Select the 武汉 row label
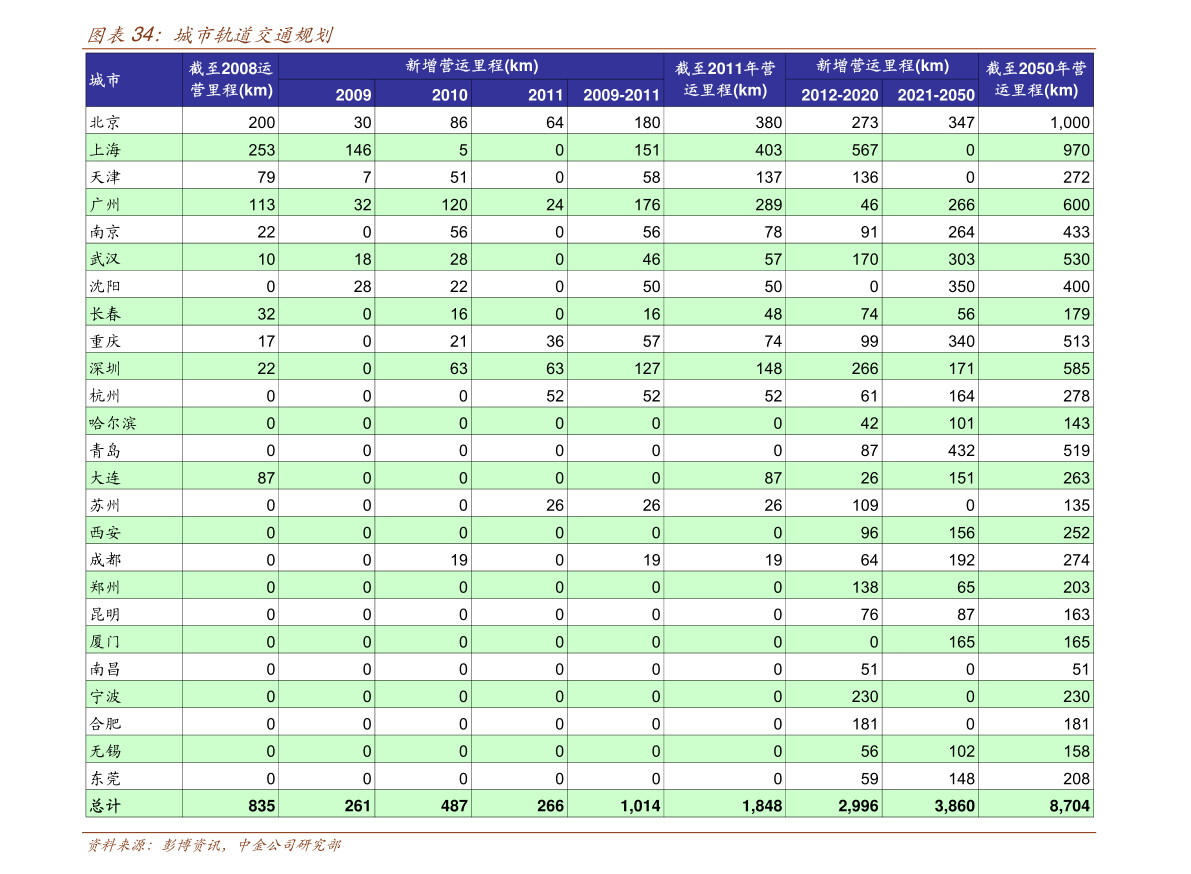Screen dimensions: 1191x874 tap(105, 259)
